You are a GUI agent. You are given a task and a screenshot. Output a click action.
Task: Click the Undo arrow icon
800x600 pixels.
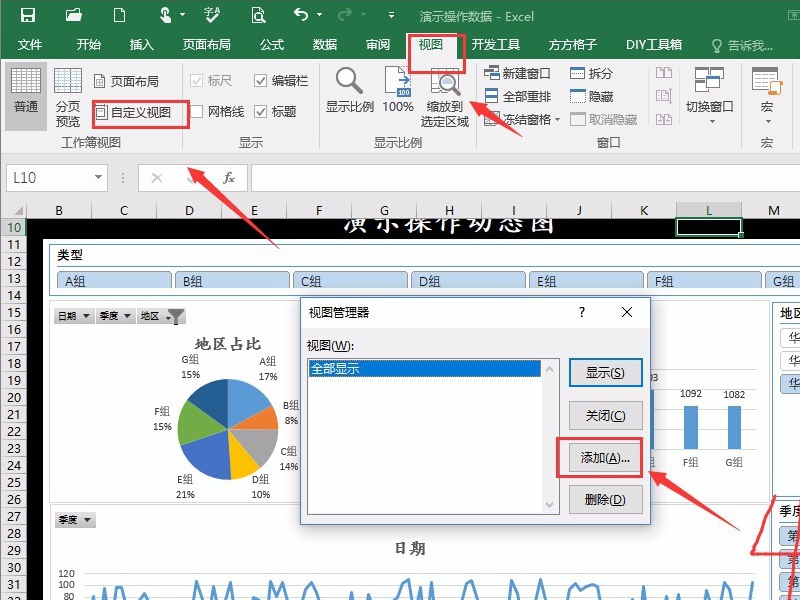tap(301, 15)
